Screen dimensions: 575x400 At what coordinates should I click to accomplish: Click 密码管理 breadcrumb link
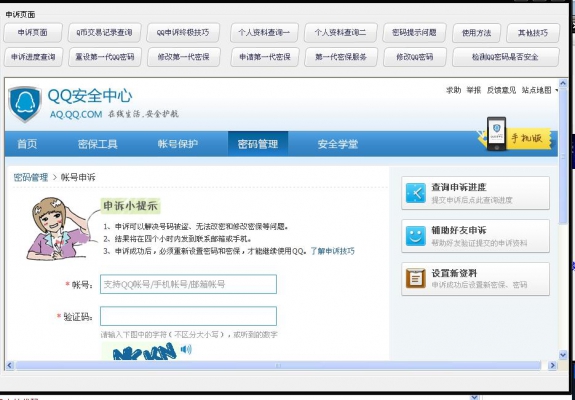(x=31, y=177)
